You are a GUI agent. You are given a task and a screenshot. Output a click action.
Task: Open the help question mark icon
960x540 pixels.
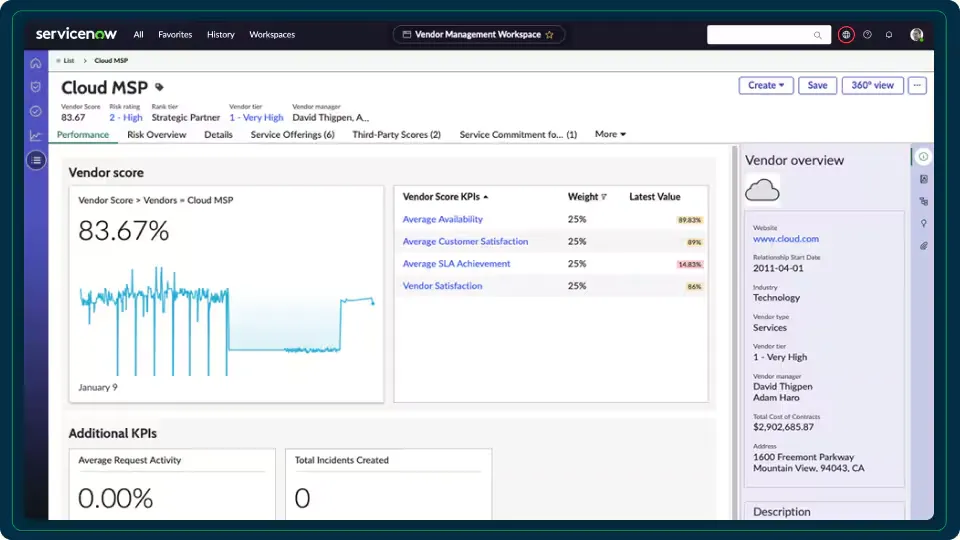click(867, 35)
